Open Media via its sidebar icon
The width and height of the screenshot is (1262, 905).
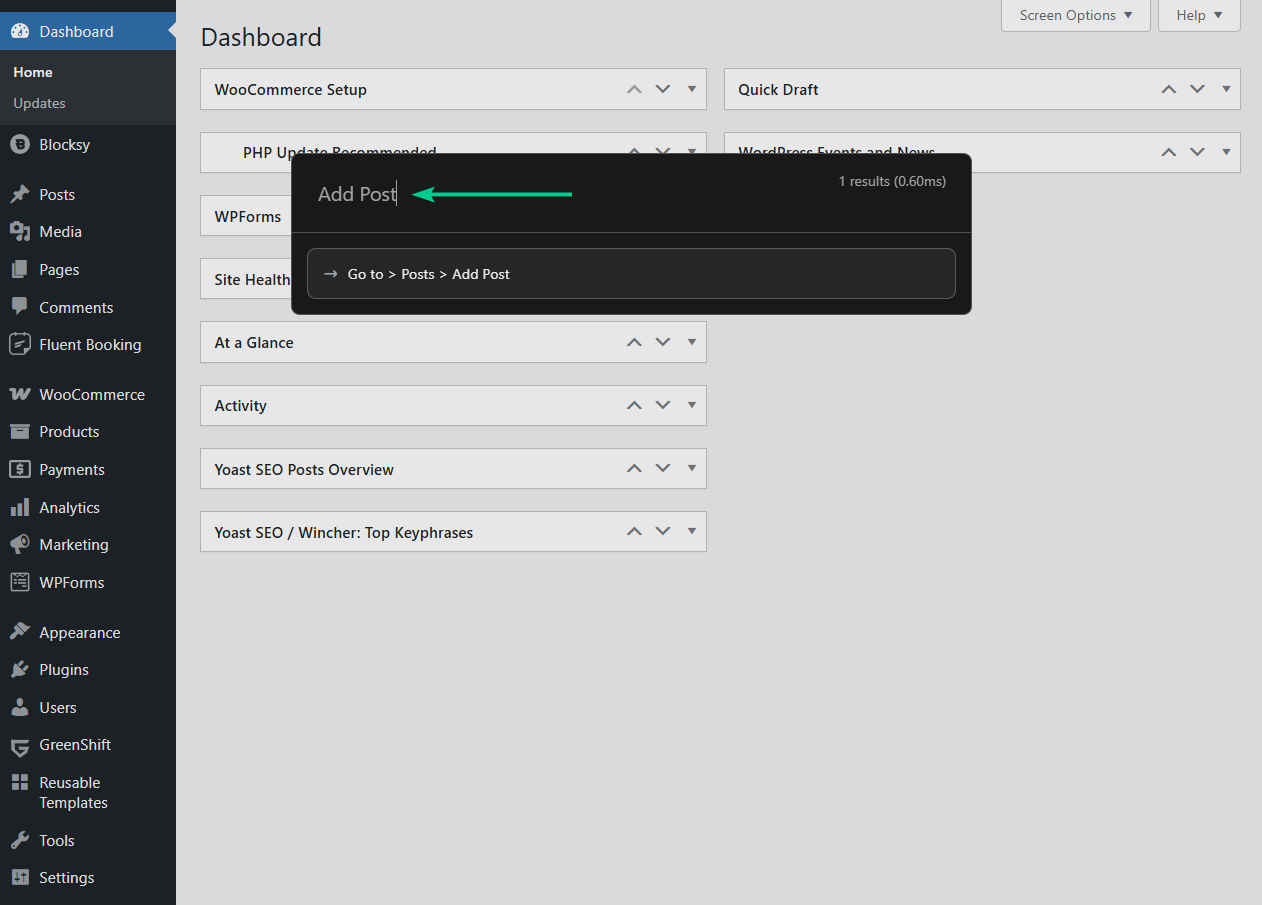19,232
